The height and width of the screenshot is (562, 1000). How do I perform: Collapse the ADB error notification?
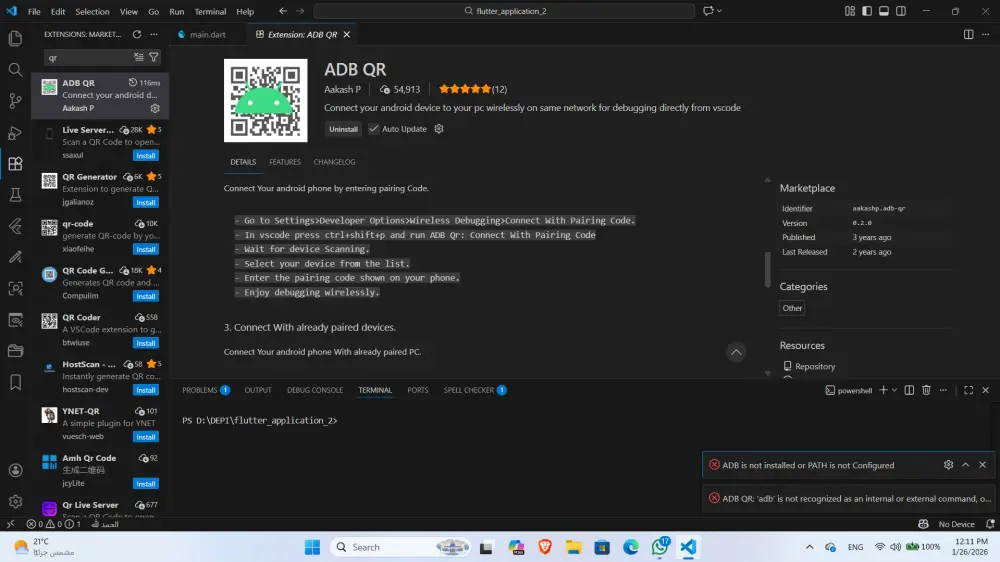(966, 465)
